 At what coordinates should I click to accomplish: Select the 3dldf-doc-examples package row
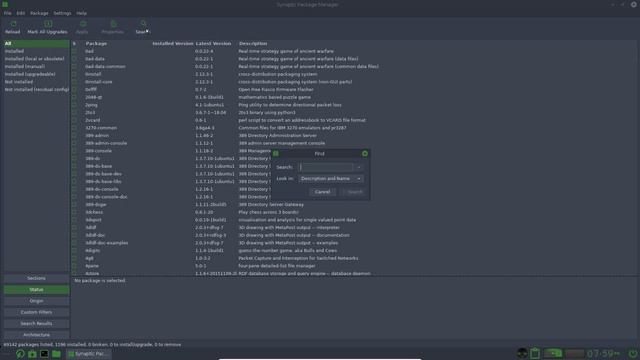(x=354, y=243)
